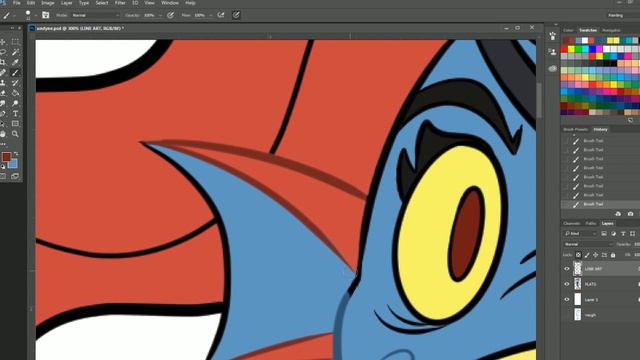Pick the pure yellow swatch
This screenshot has height=360, width=640.
[x=571, y=49]
